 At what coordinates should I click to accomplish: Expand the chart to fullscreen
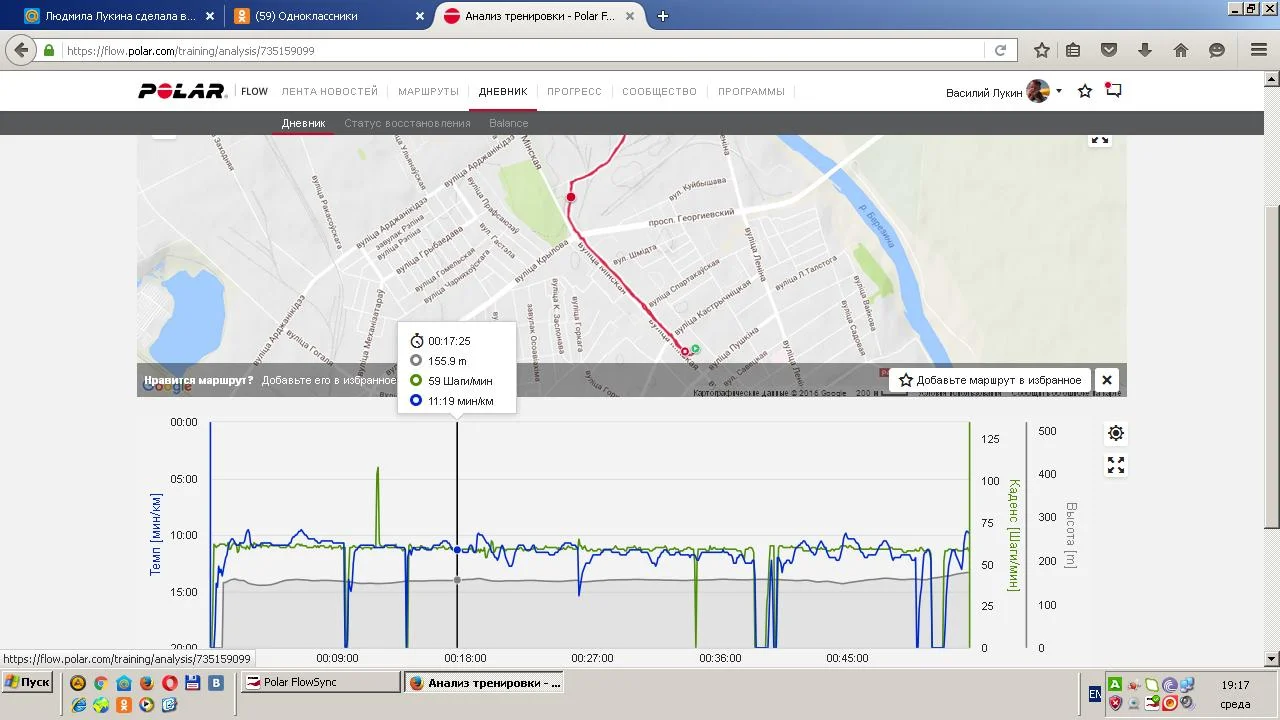[x=1116, y=466]
